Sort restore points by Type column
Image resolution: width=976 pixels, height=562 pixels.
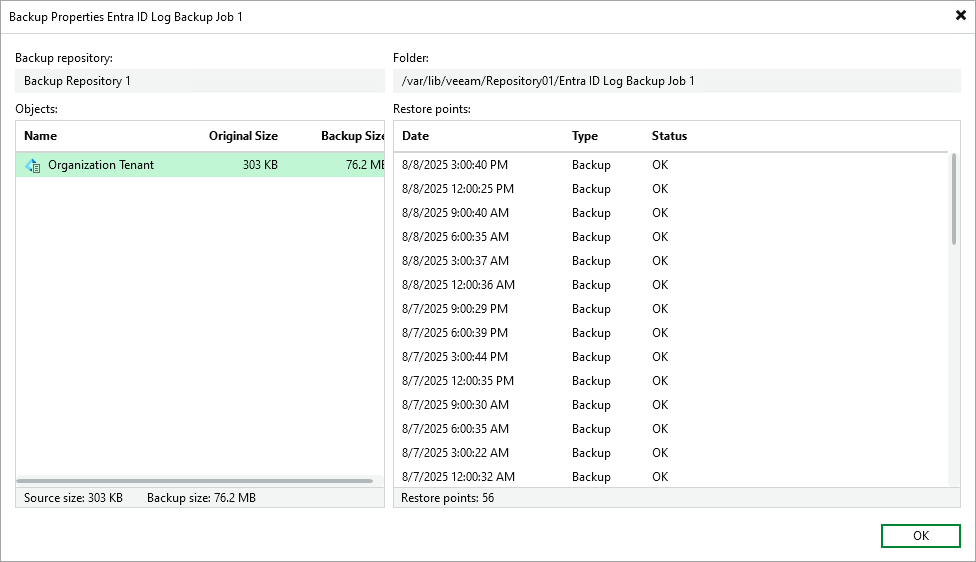(x=584, y=136)
